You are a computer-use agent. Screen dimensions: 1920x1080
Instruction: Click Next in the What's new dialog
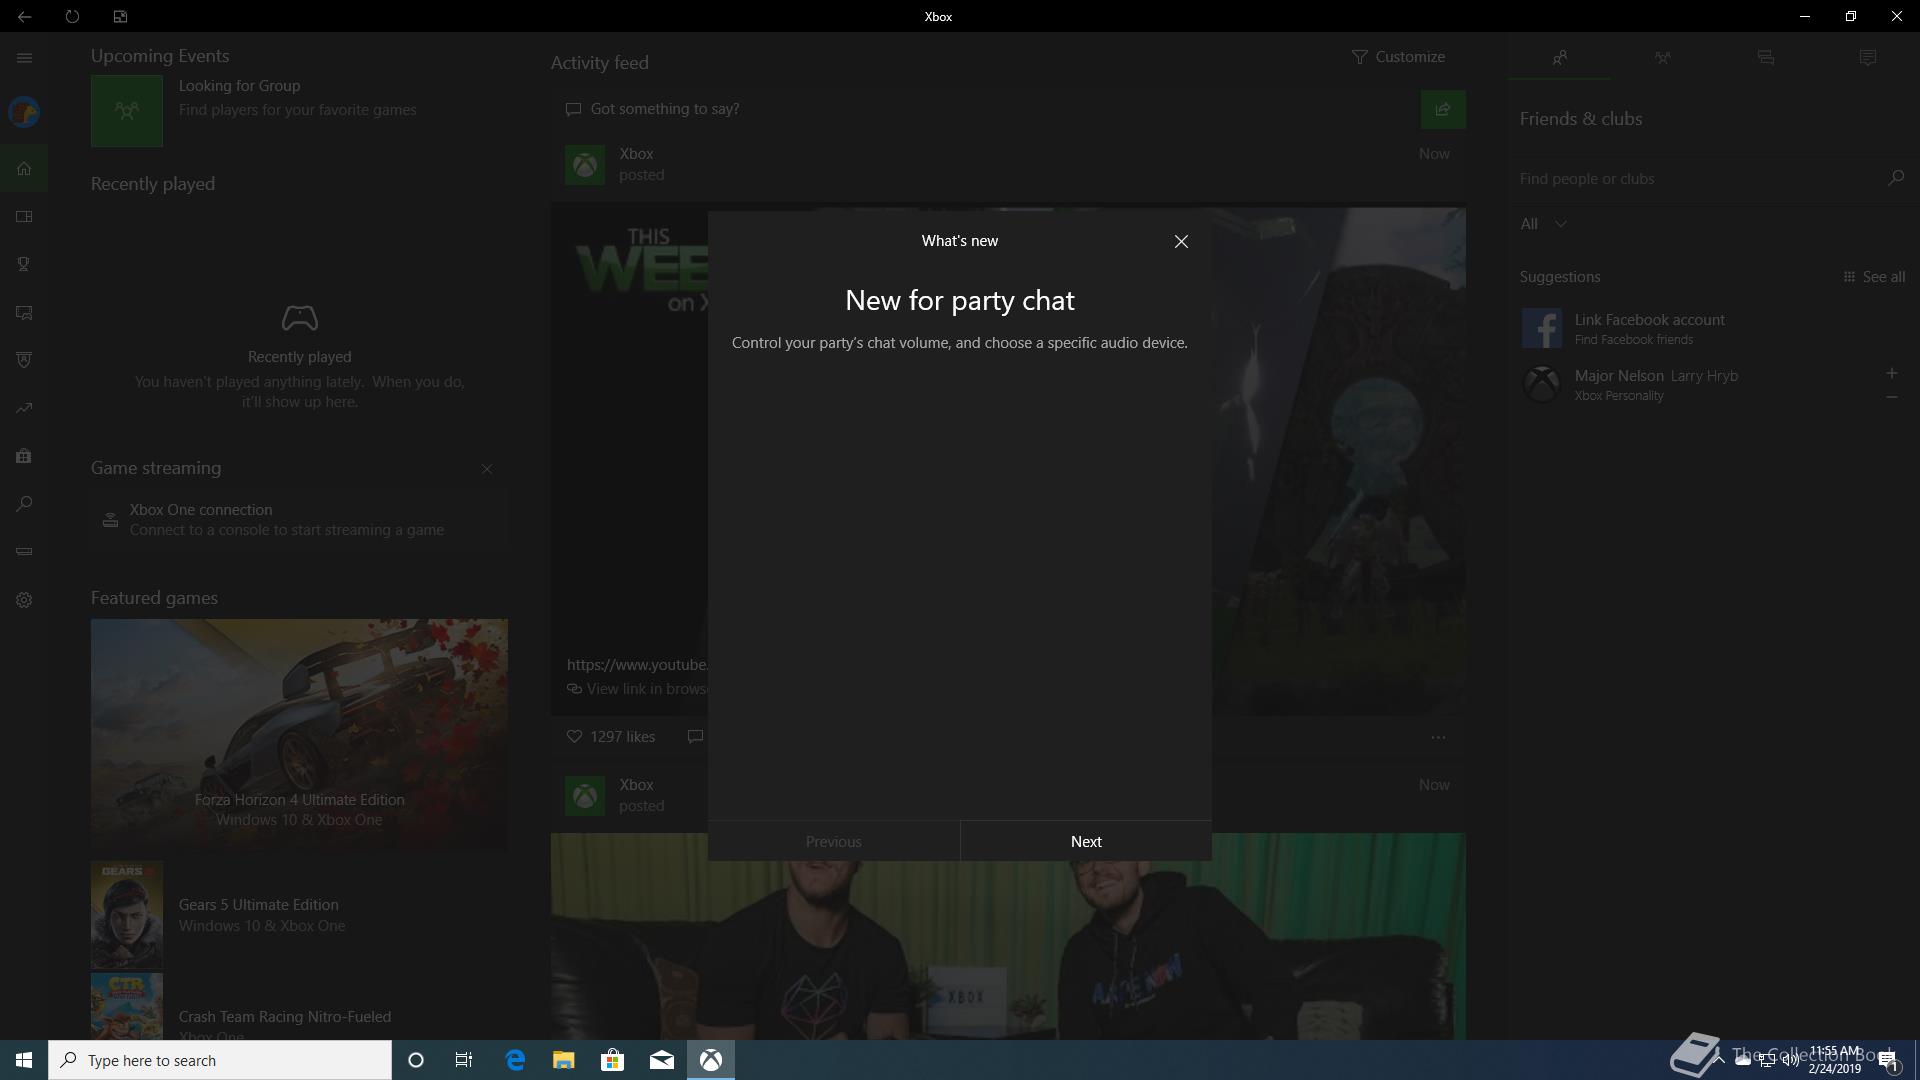pyautogui.click(x=1086, y=841)
